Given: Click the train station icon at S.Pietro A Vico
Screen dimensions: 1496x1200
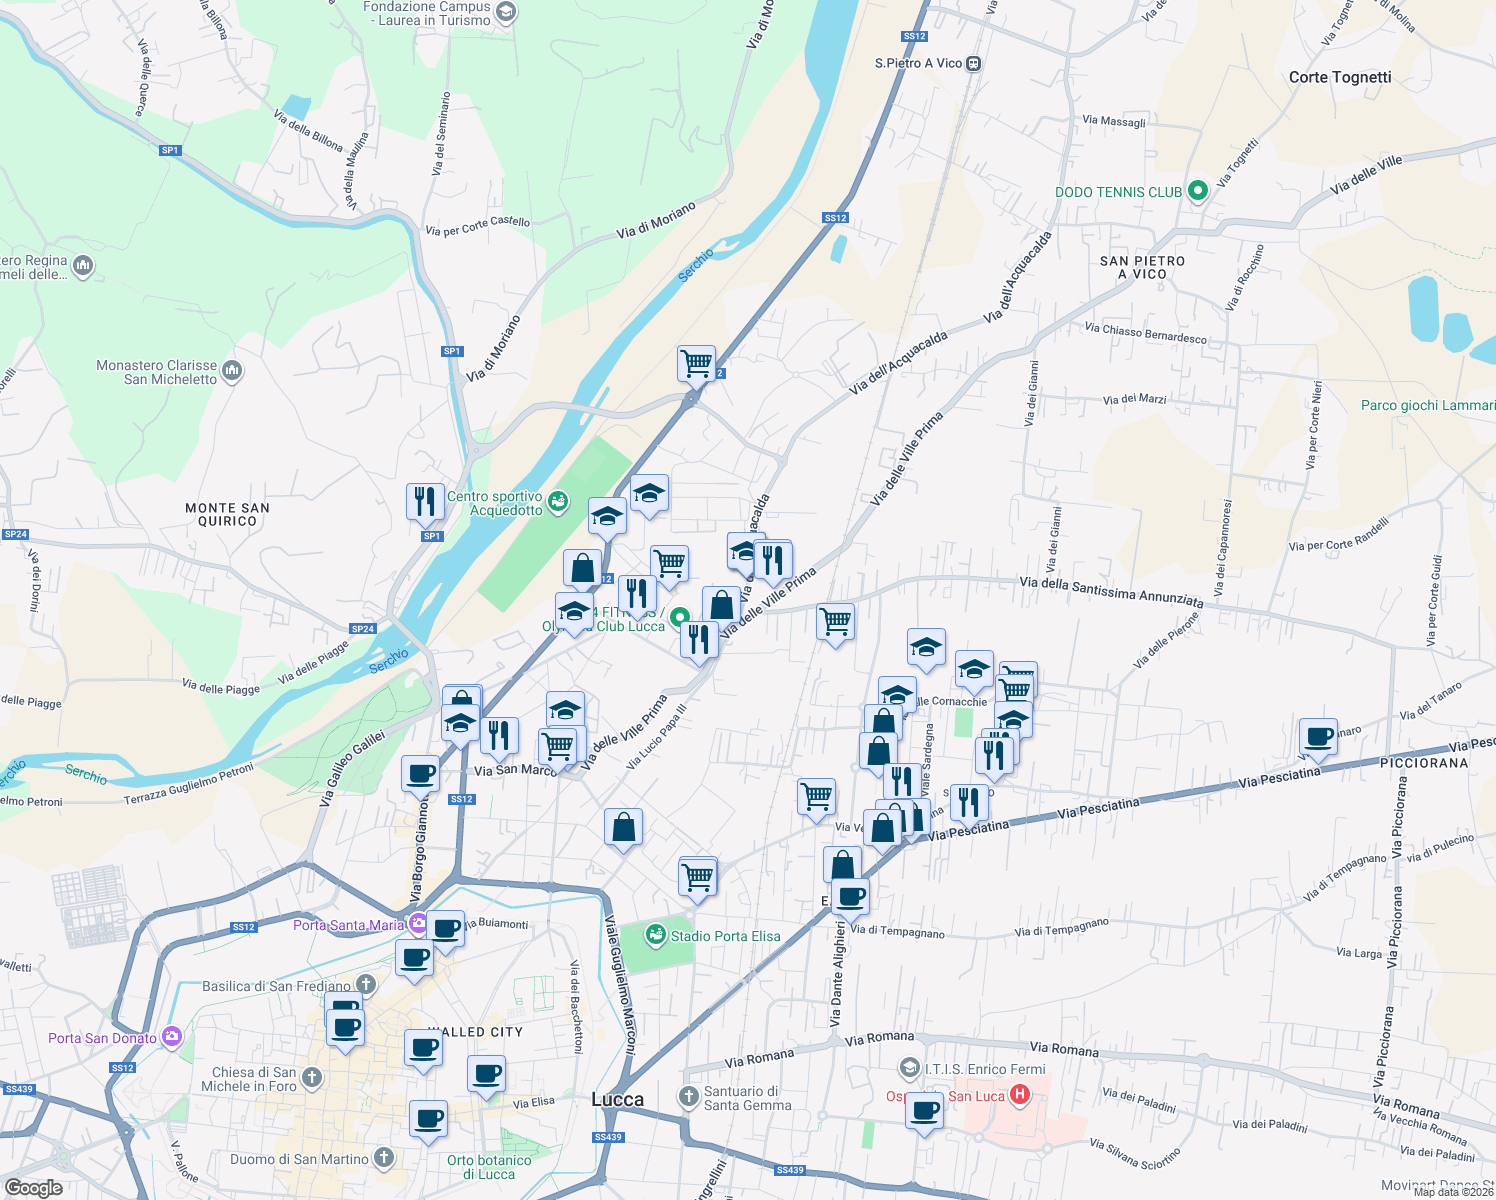Looking at the screenshot, I should coord(973,62).
